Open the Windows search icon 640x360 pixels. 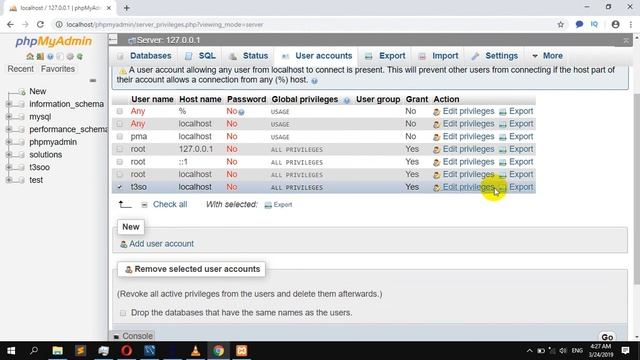34,351
